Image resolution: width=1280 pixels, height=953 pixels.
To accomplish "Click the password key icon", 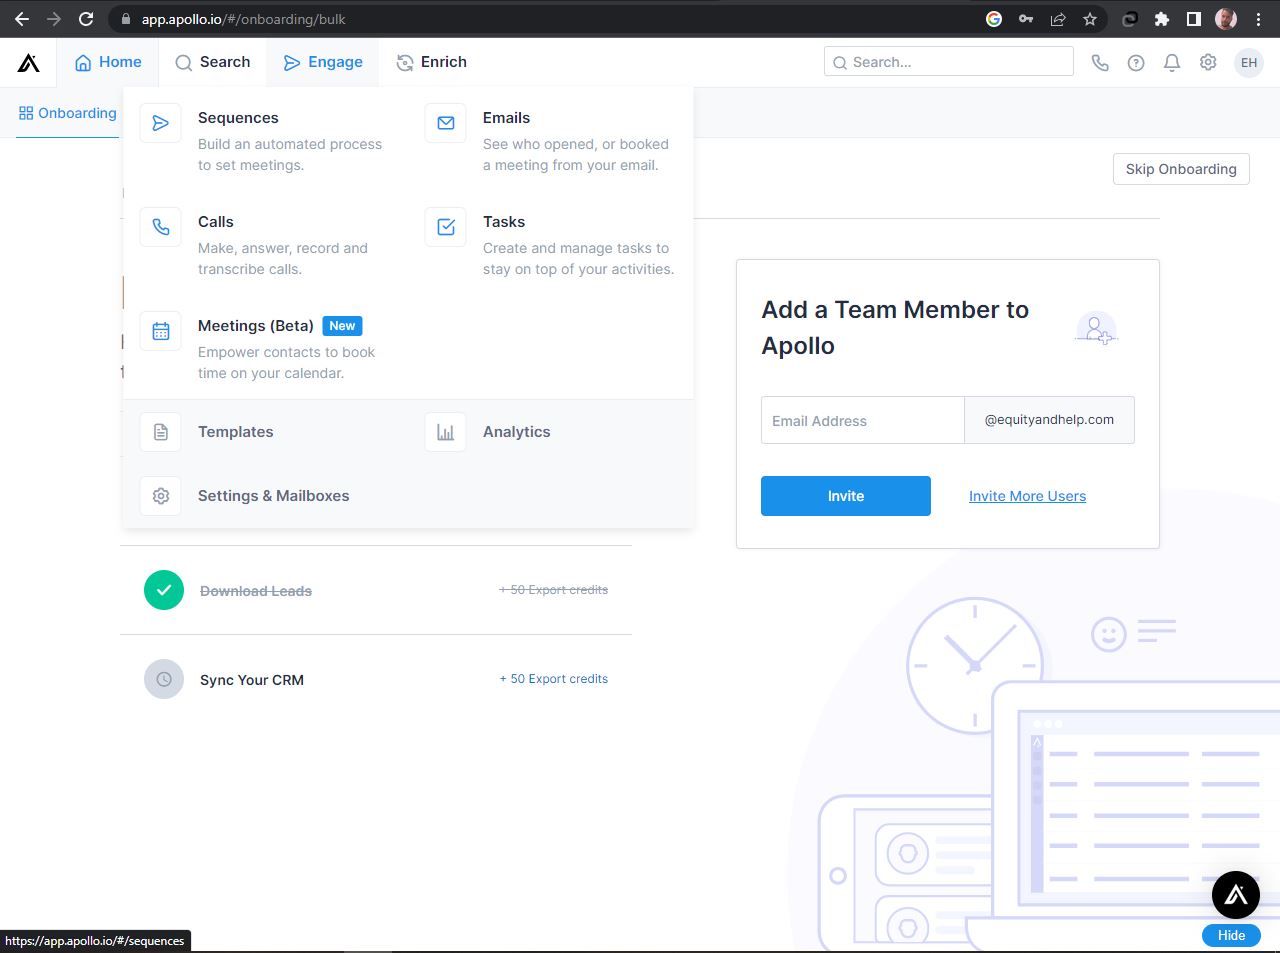I will (1026, 19).
